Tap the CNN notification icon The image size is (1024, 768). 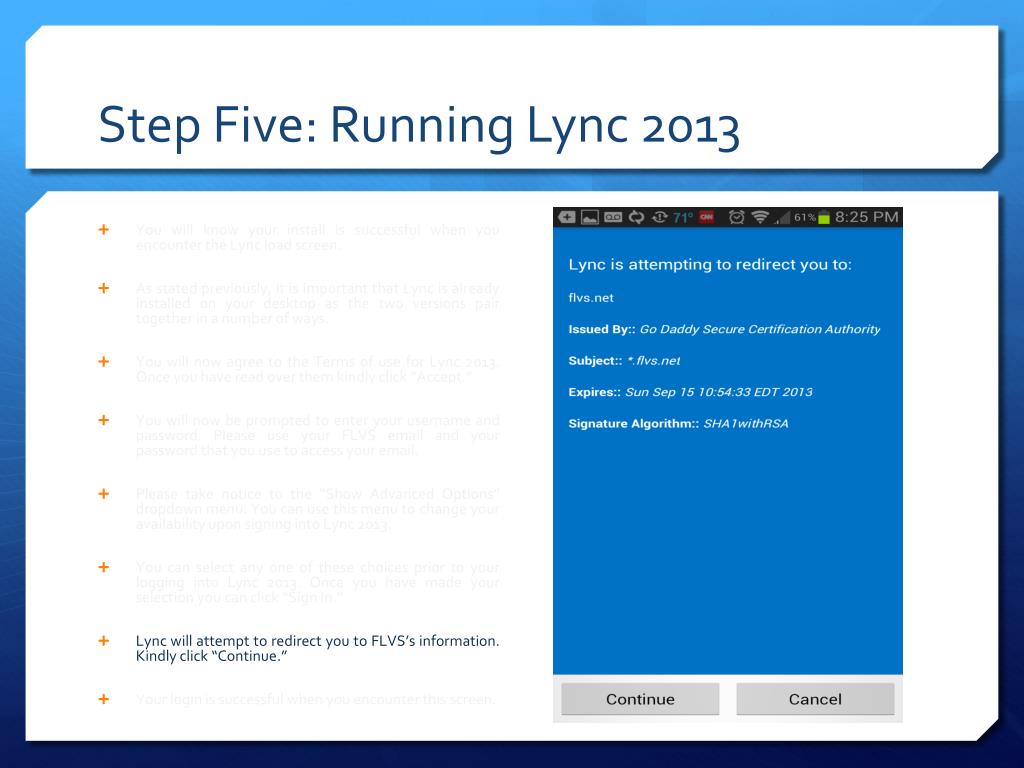[x=707, y=217]
